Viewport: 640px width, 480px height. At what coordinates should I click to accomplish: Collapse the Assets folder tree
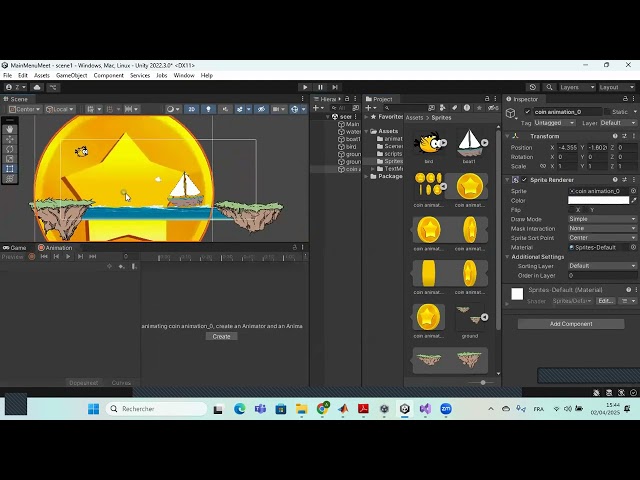(x=366, y=131)
